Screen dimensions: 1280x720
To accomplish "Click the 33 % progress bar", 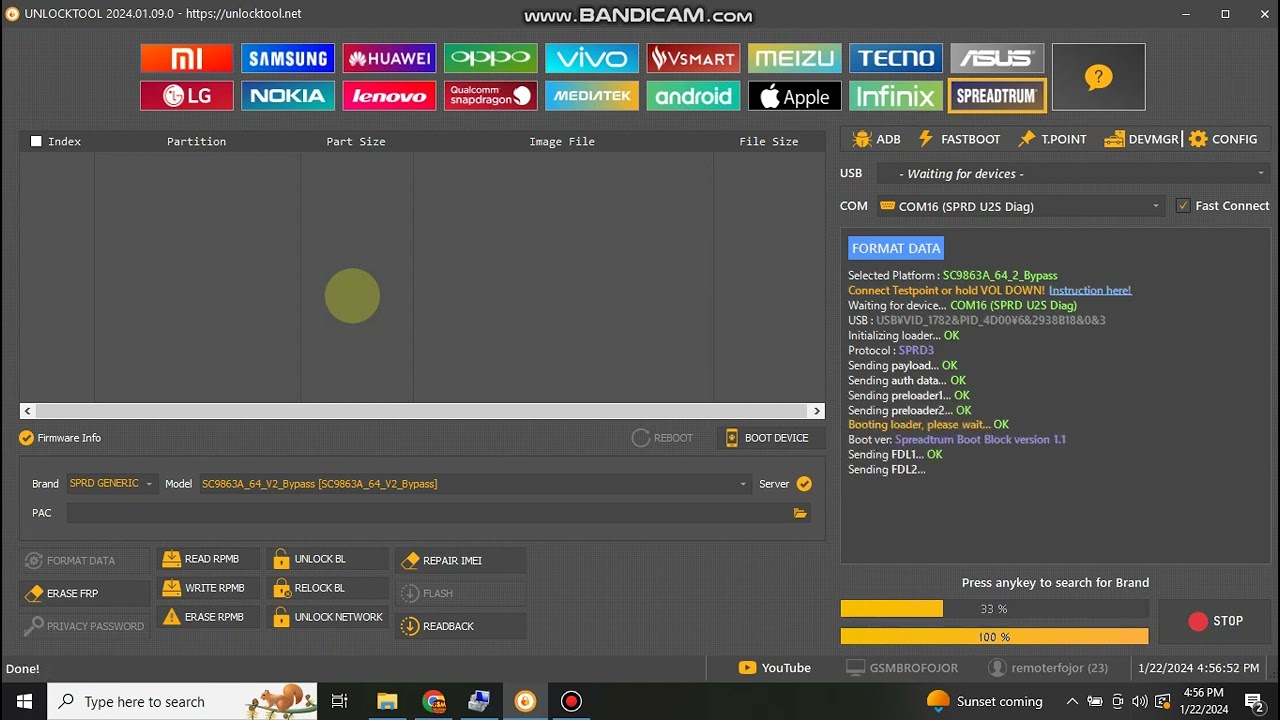I will [994, 609].
